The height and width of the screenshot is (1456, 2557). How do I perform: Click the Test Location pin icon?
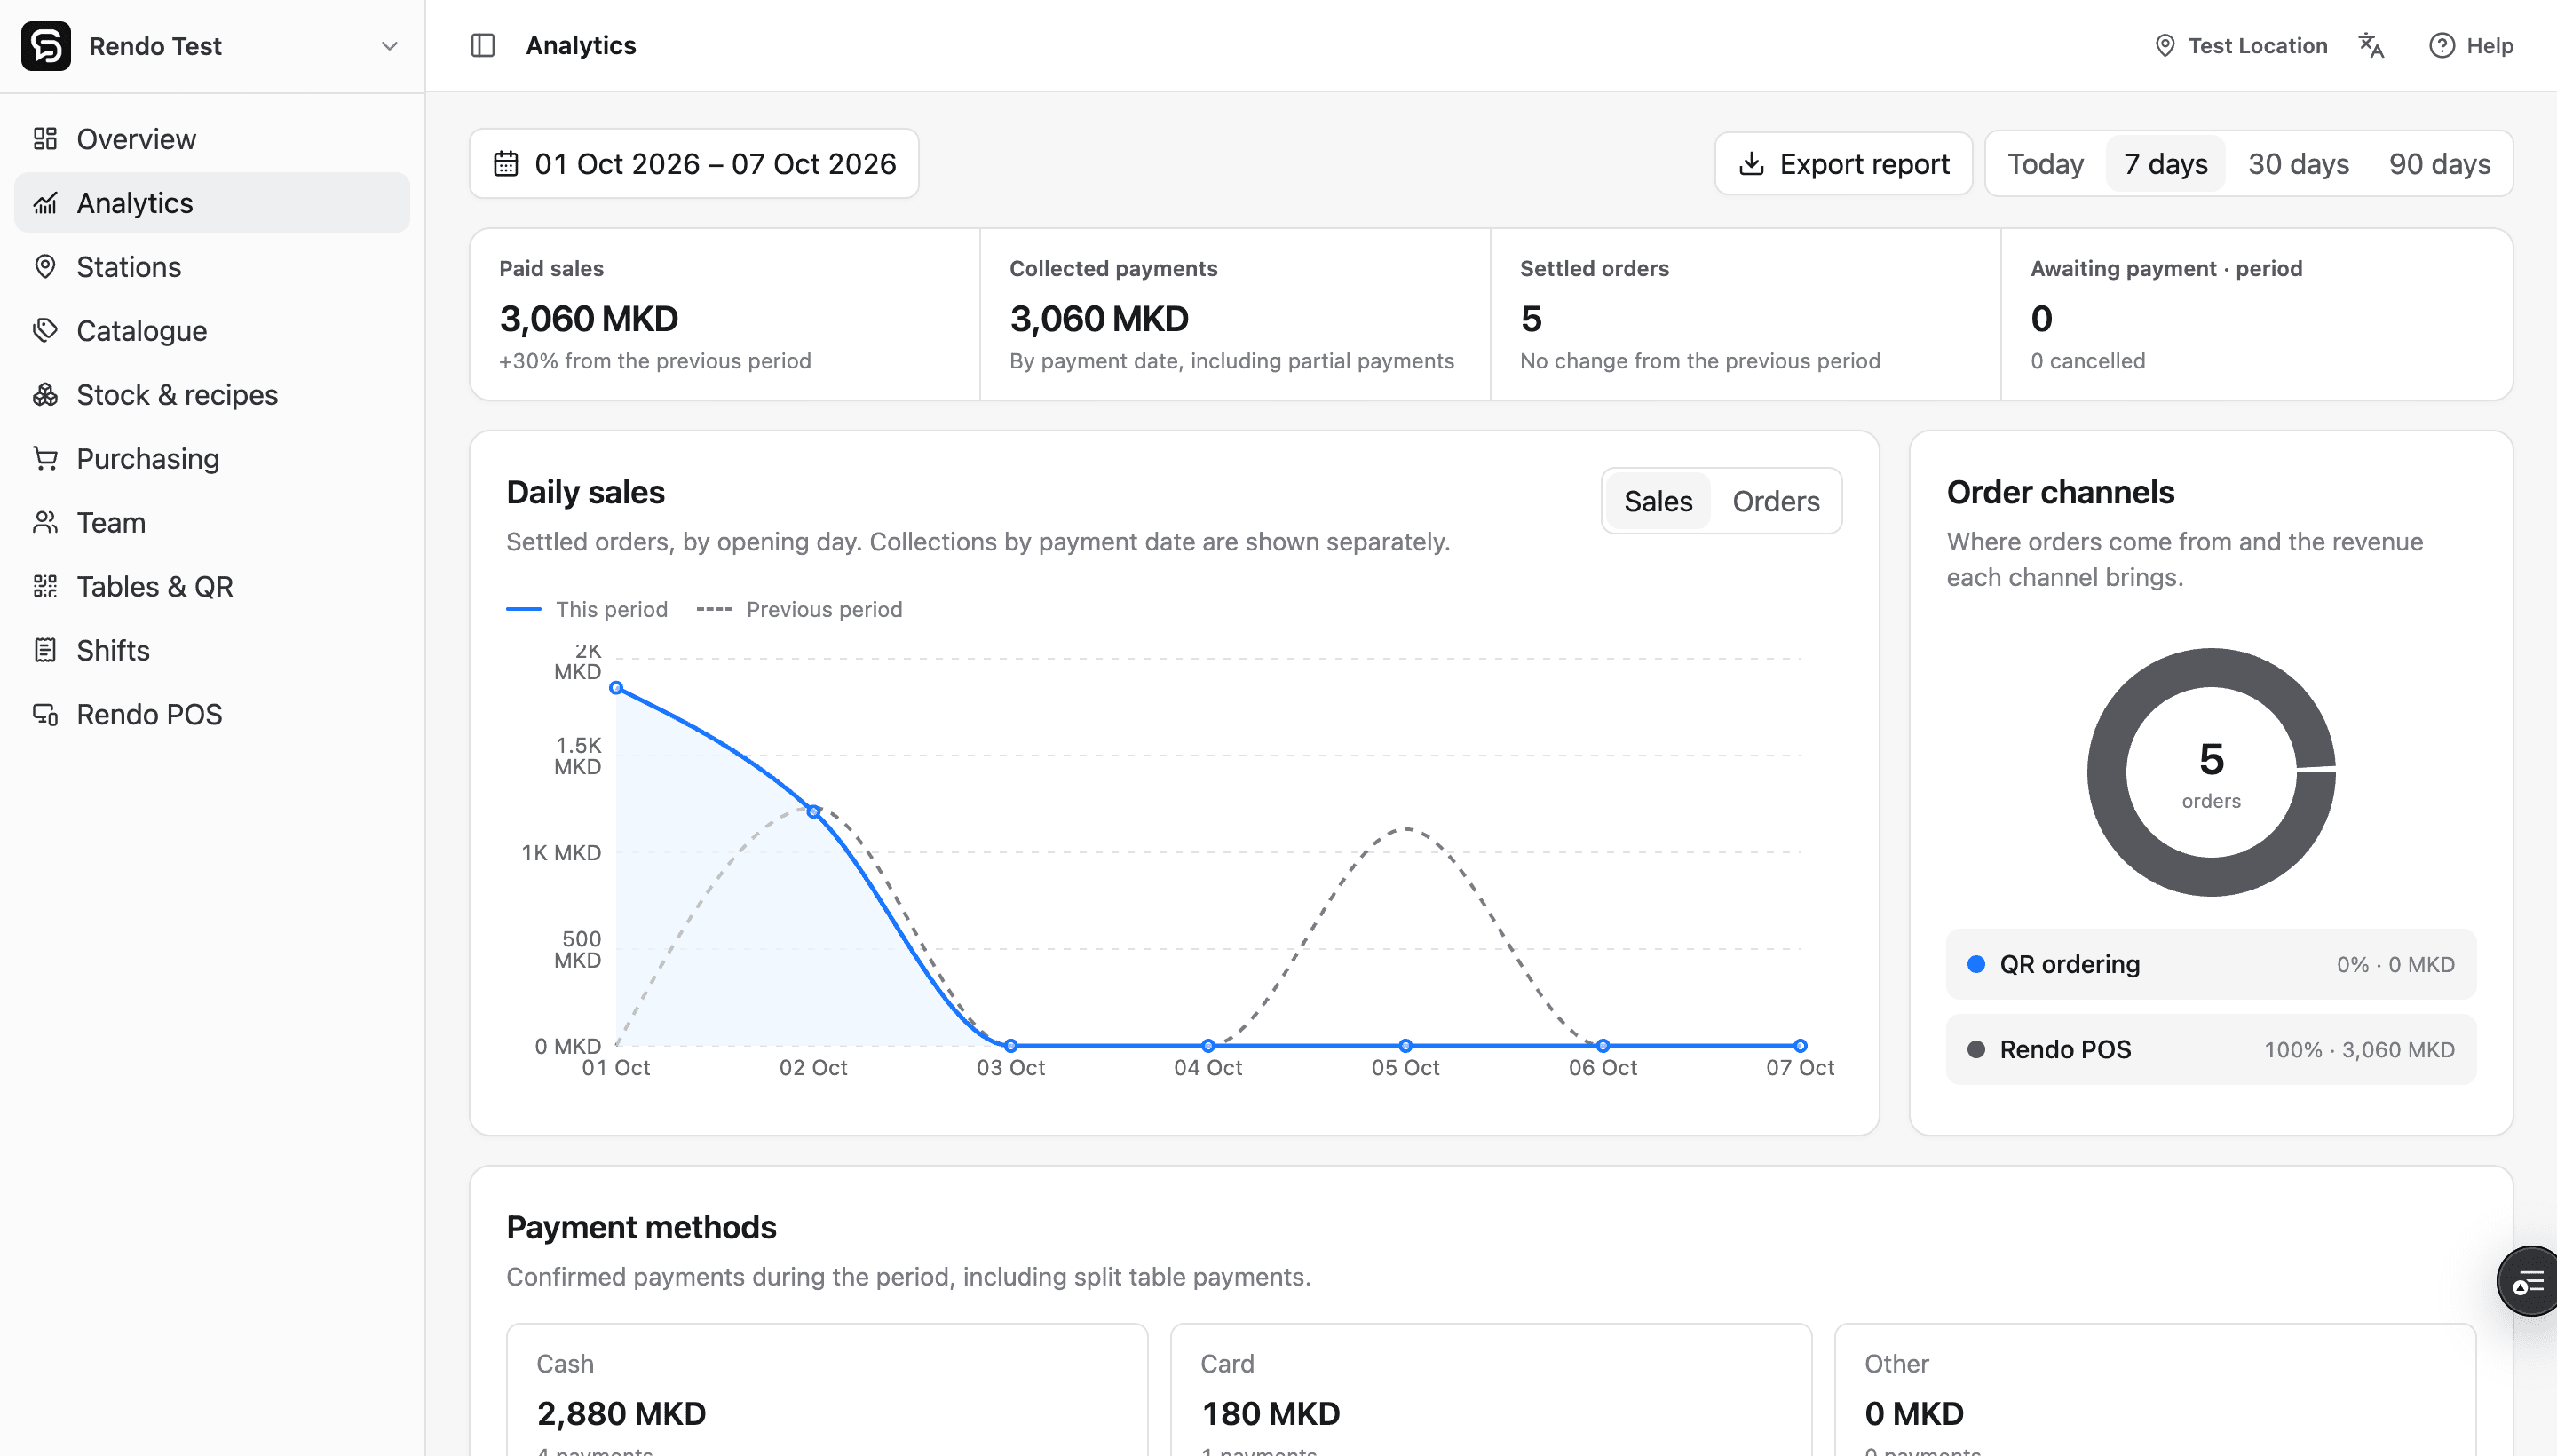pos(2164,46)
